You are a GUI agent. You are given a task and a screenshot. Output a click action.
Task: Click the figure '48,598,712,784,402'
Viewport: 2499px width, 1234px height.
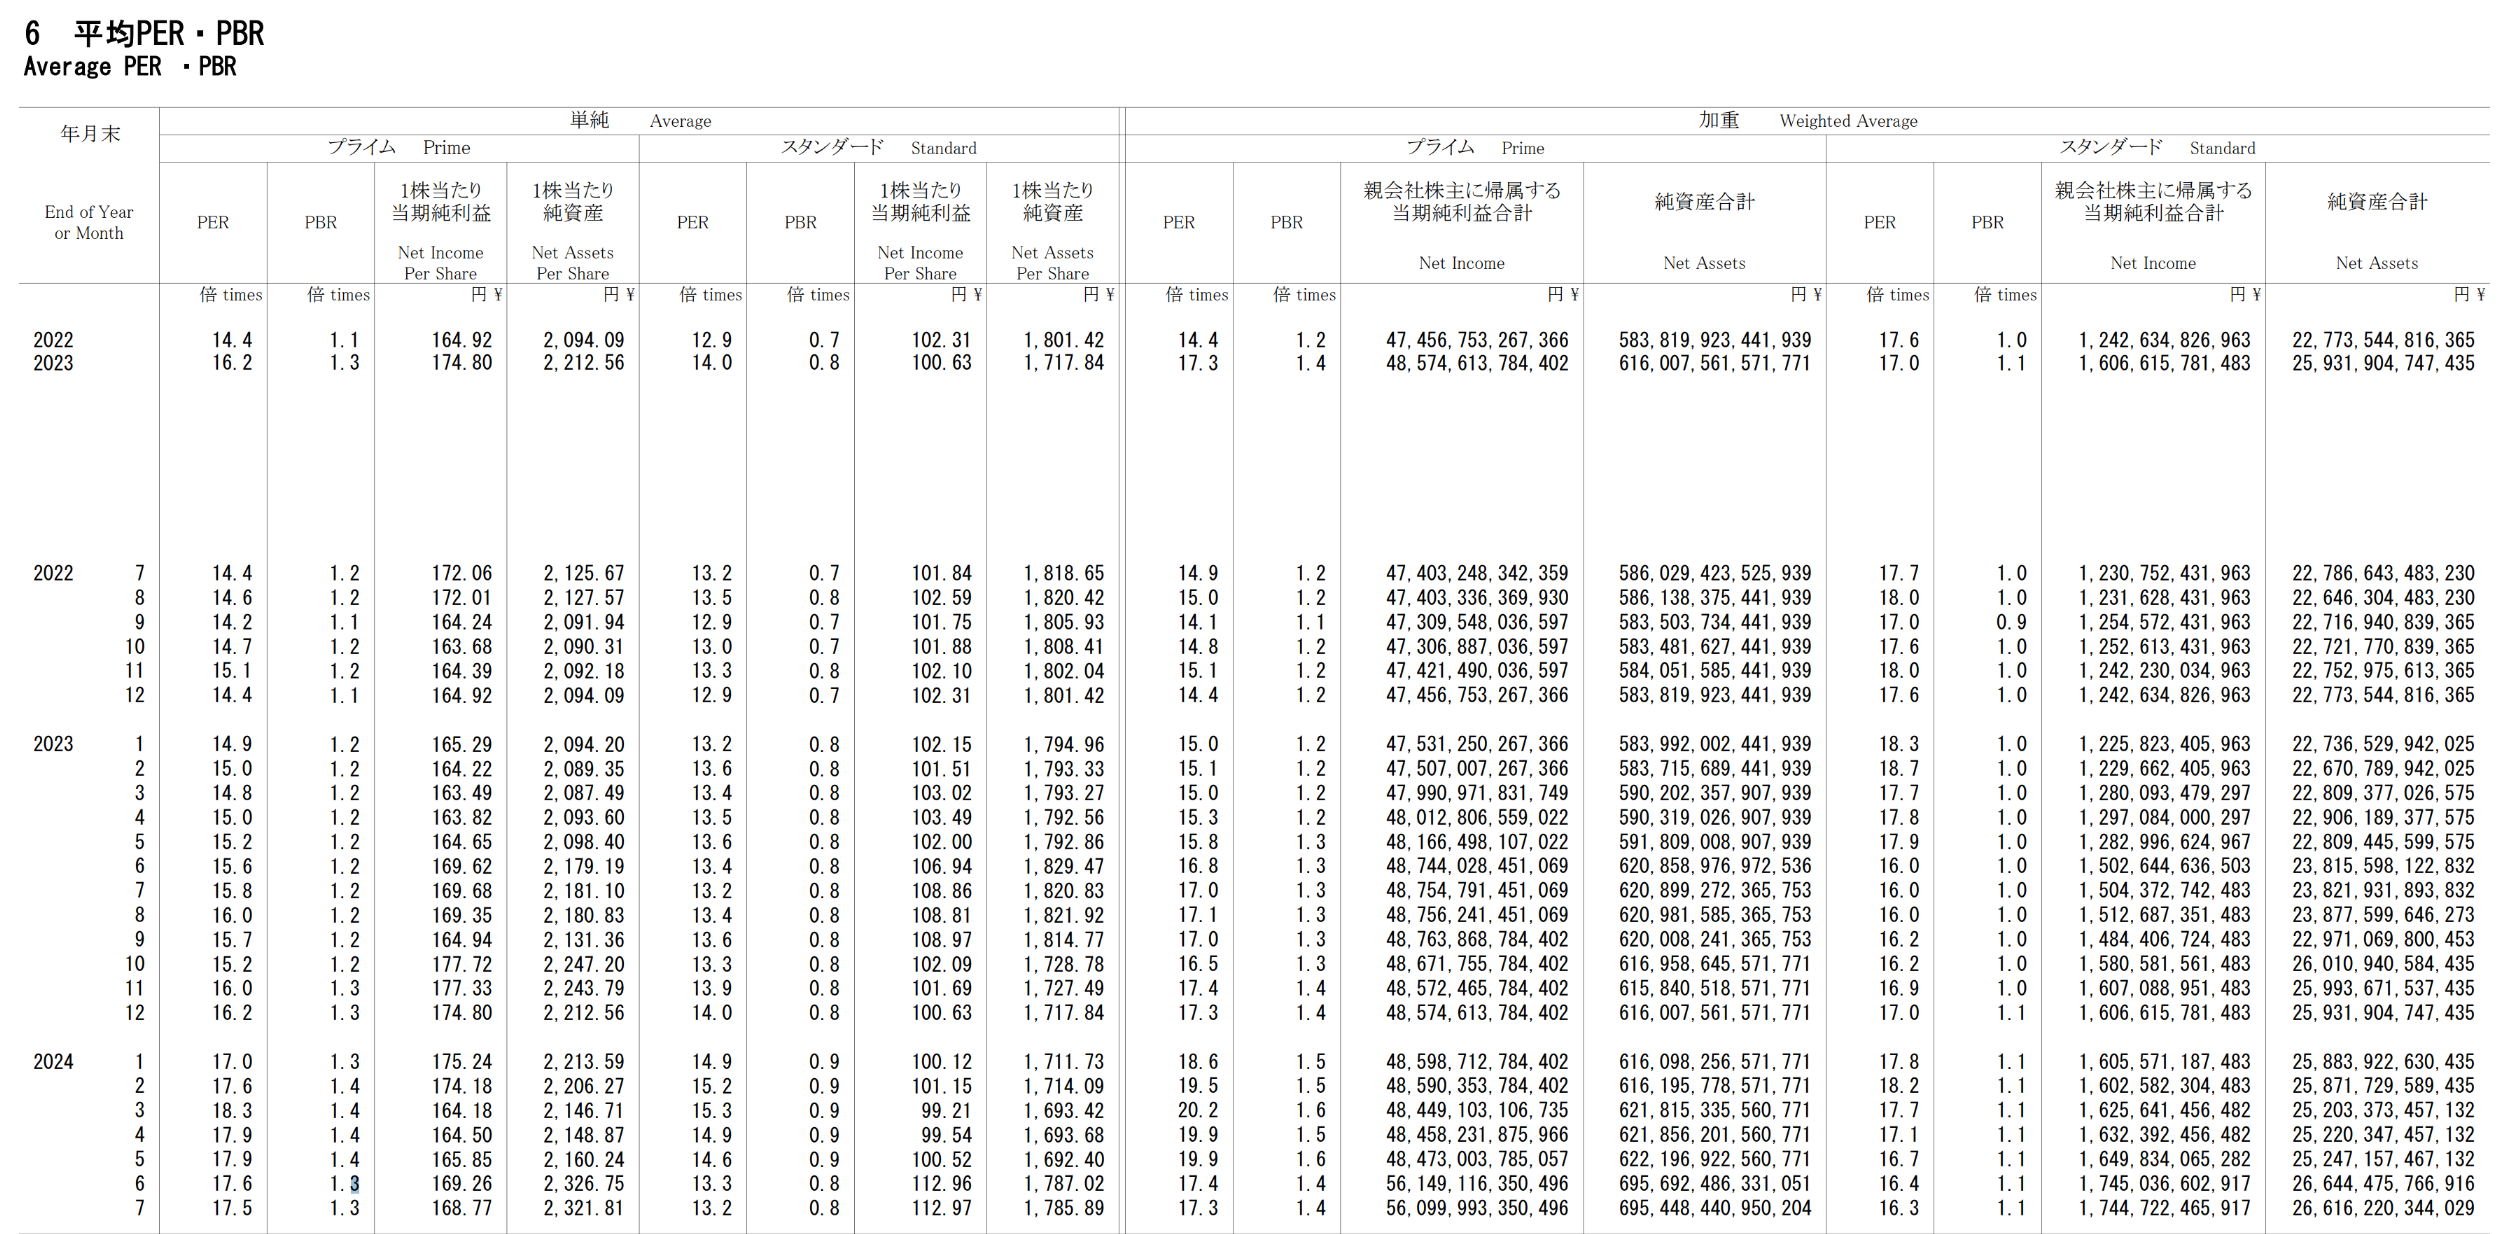tap(1477, 1062)
